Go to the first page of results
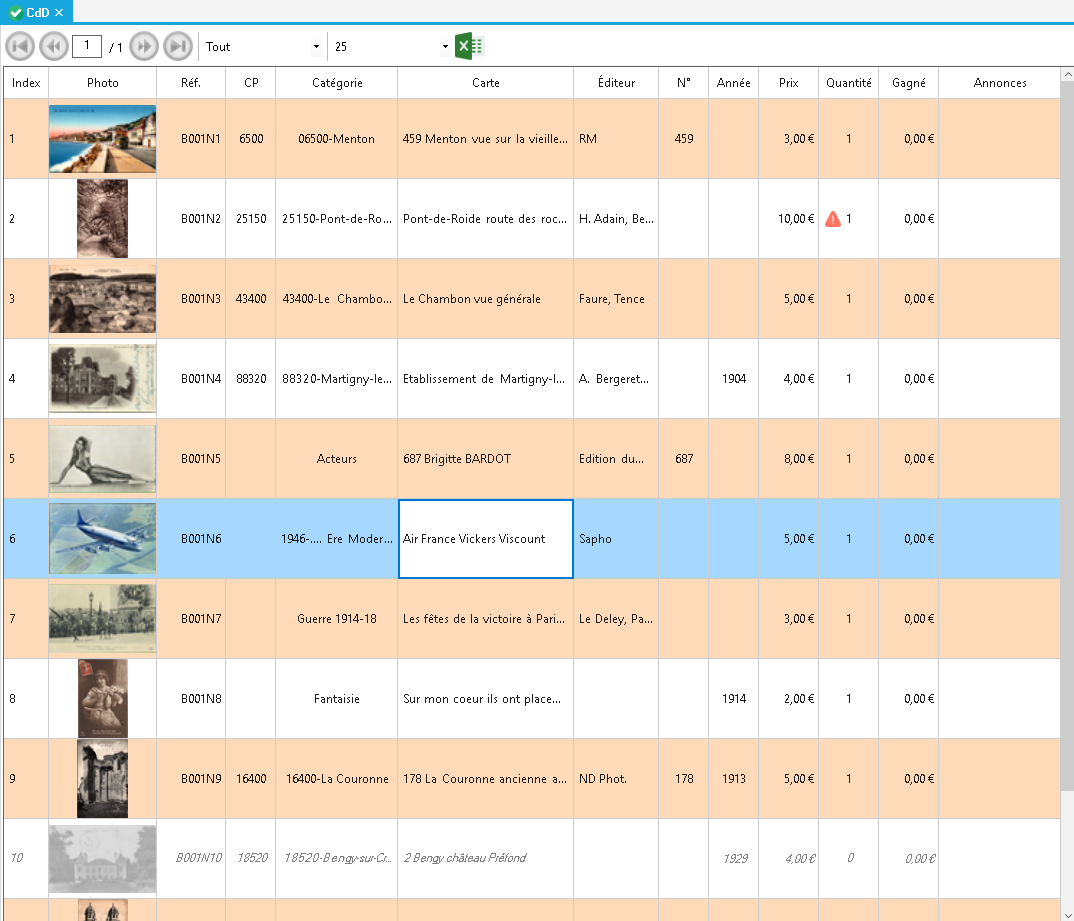 [20, 46]
